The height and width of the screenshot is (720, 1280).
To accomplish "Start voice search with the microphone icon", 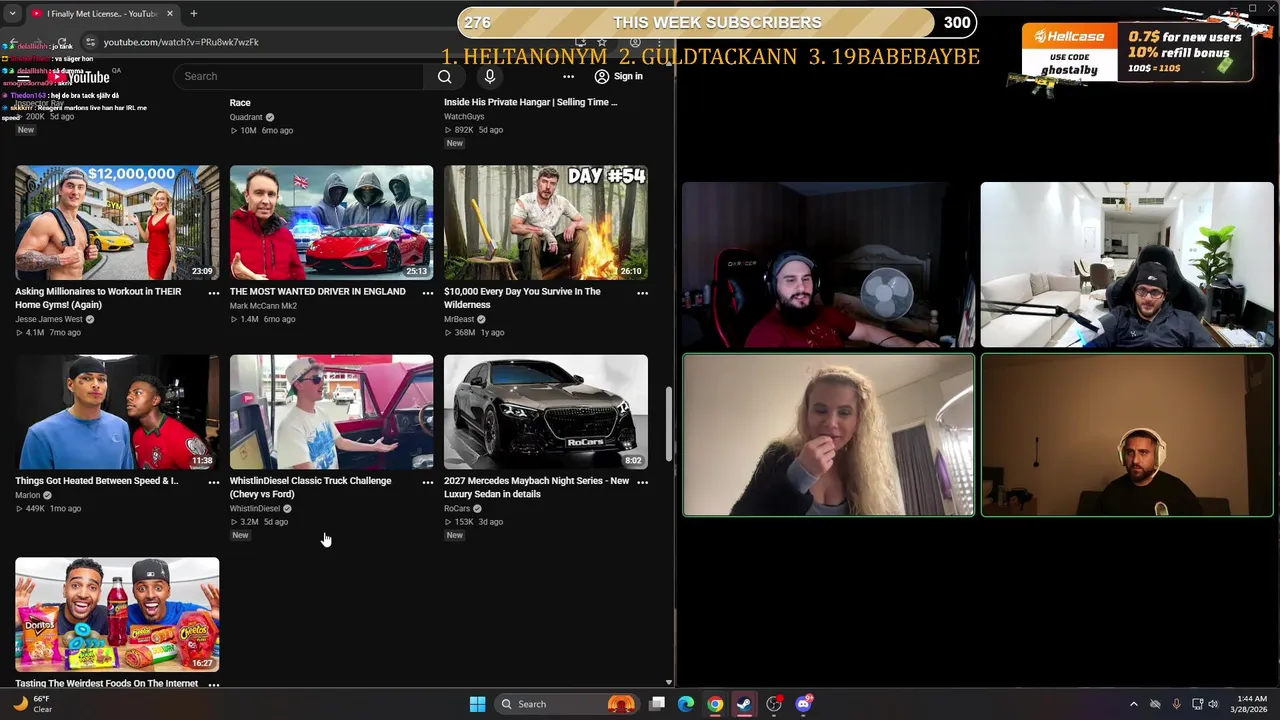I will (489, 76).
